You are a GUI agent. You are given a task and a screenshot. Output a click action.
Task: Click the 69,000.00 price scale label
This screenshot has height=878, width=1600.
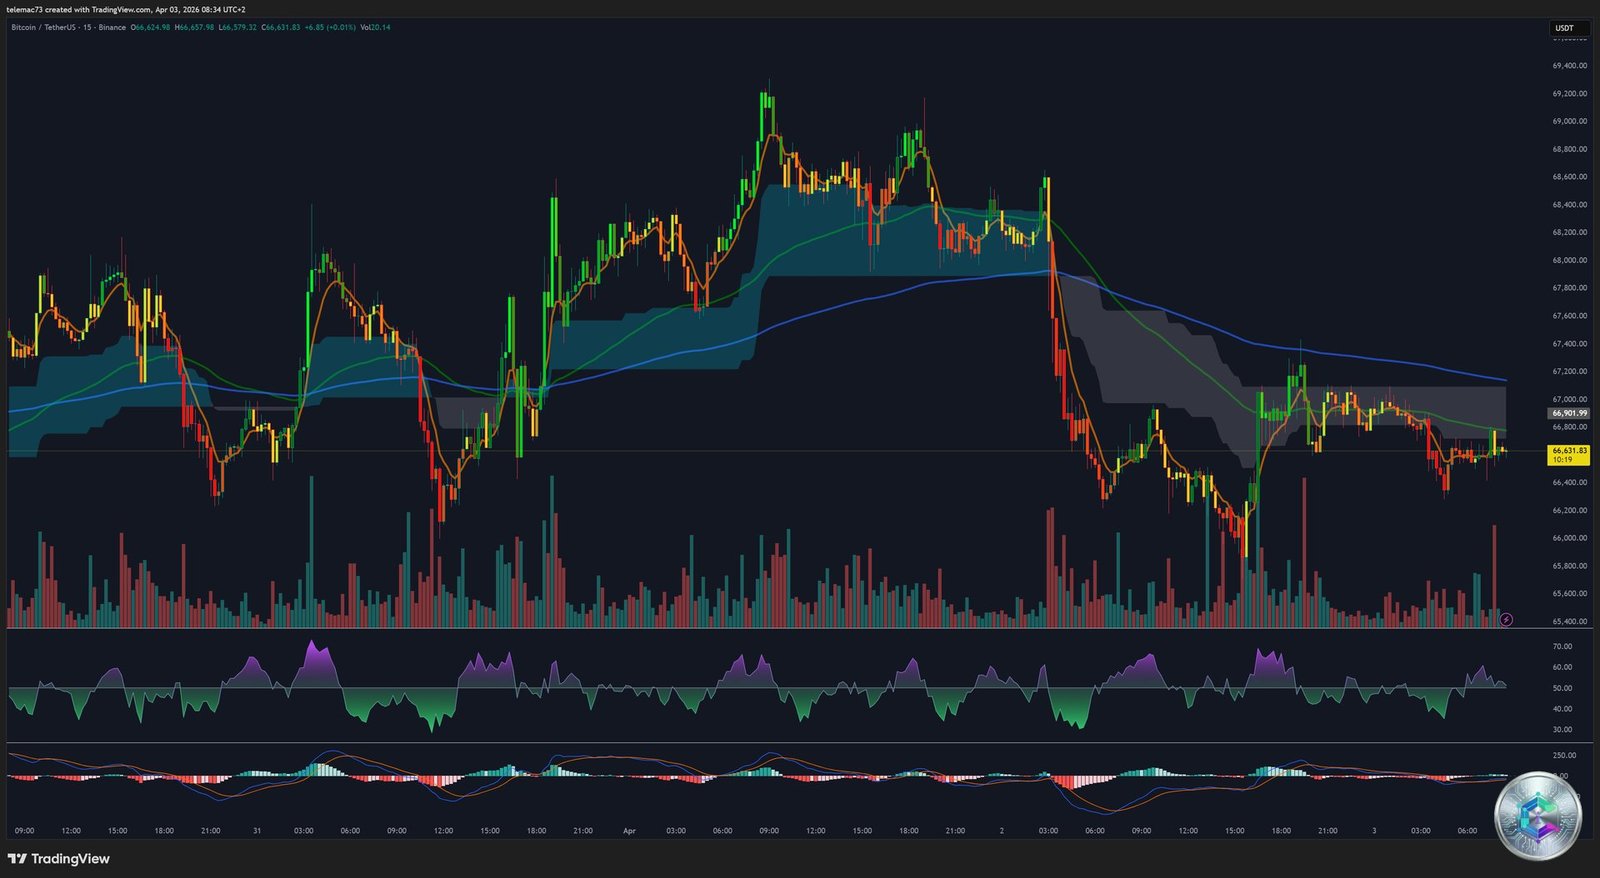click(x=1569, y=121)
